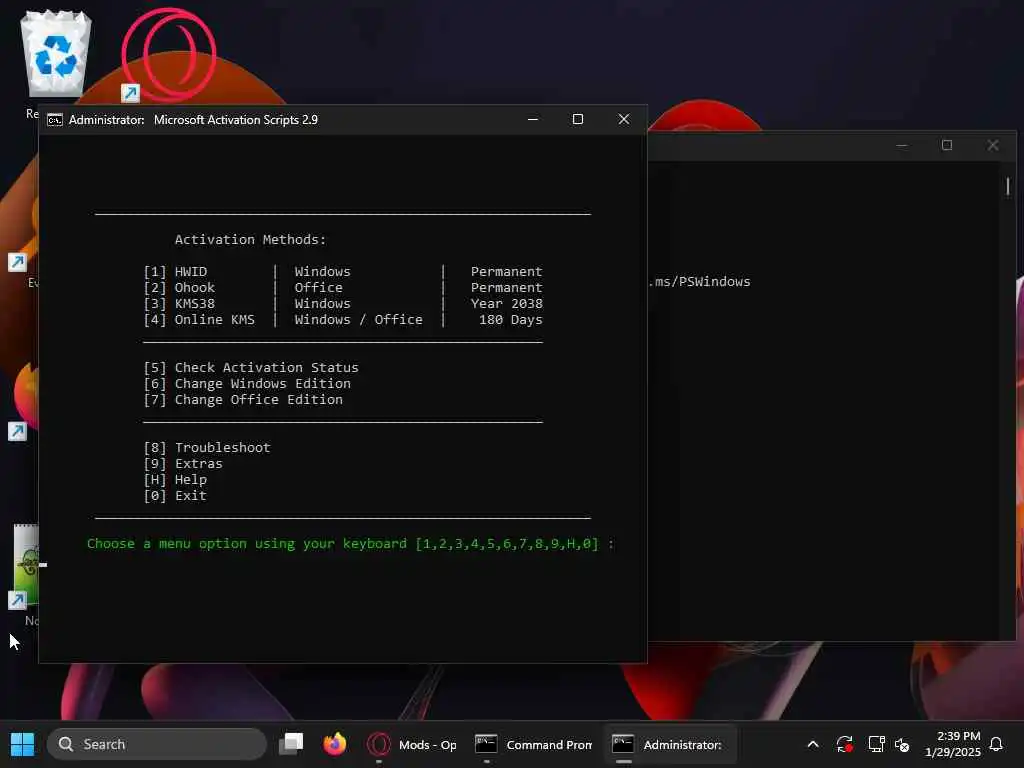This screenshot has height=768, width=1024.
Task: Click 'Windows / Office' text in row 4
Action: 359,320
